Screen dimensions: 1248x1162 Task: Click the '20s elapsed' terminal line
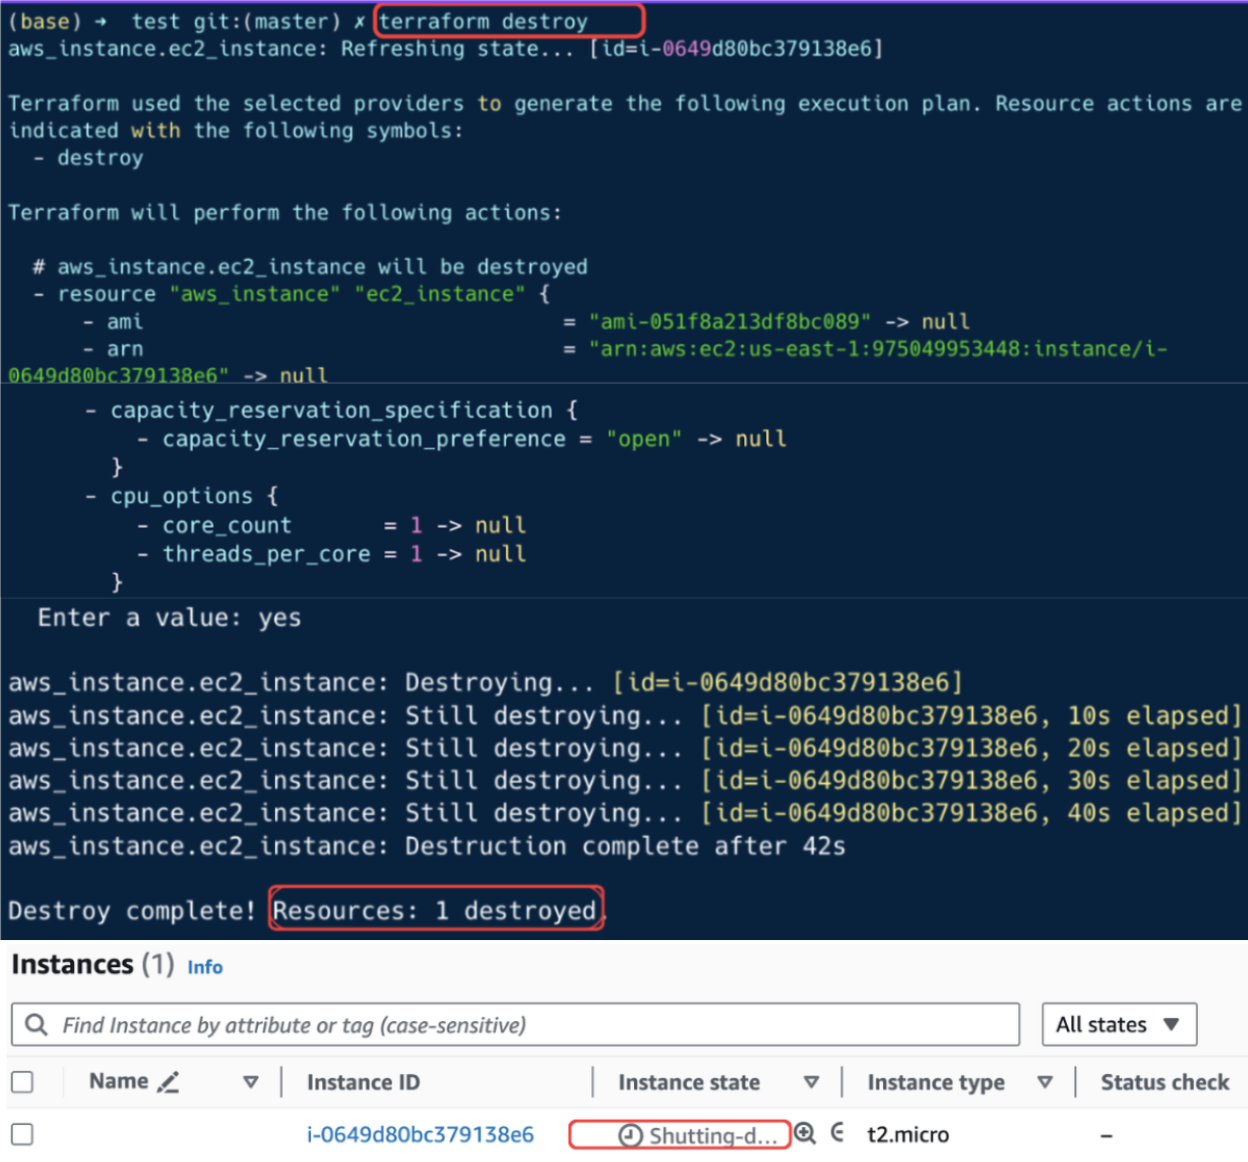click(624, 749)
